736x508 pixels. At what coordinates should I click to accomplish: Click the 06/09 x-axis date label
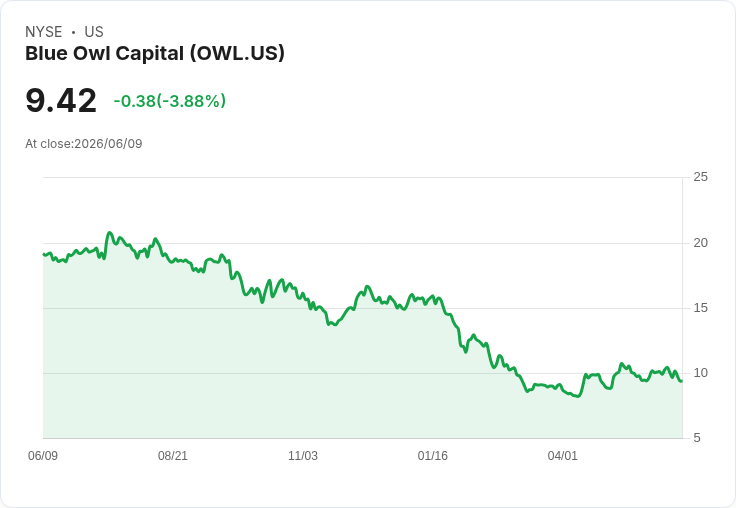pos(43,456)
